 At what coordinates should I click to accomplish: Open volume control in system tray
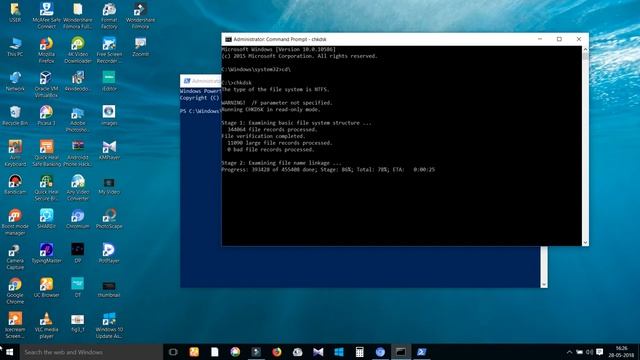(x=589, y=352)
